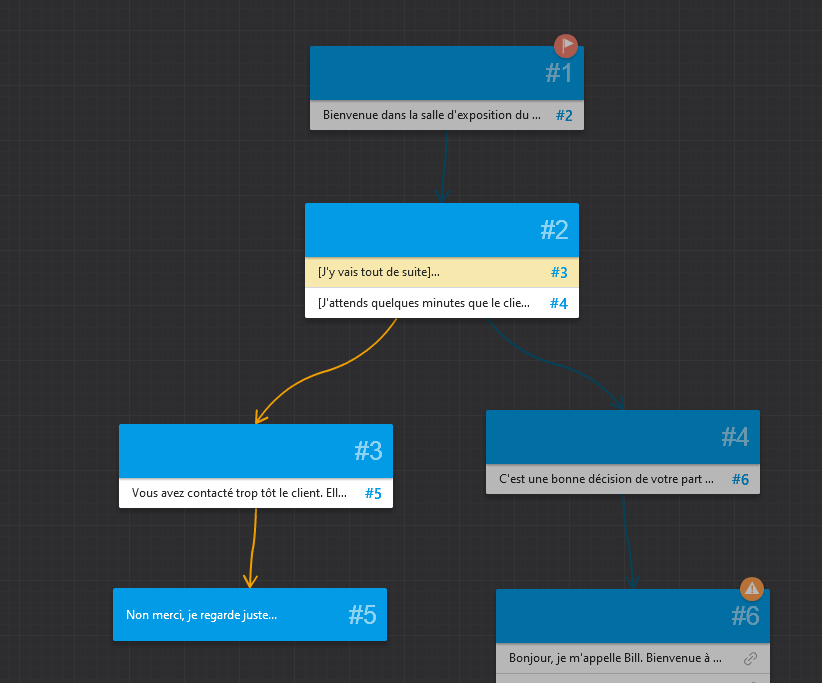
Task: Follow the #4 link badge in node #2
Action: pyautogui.click(x=559, y=303)
